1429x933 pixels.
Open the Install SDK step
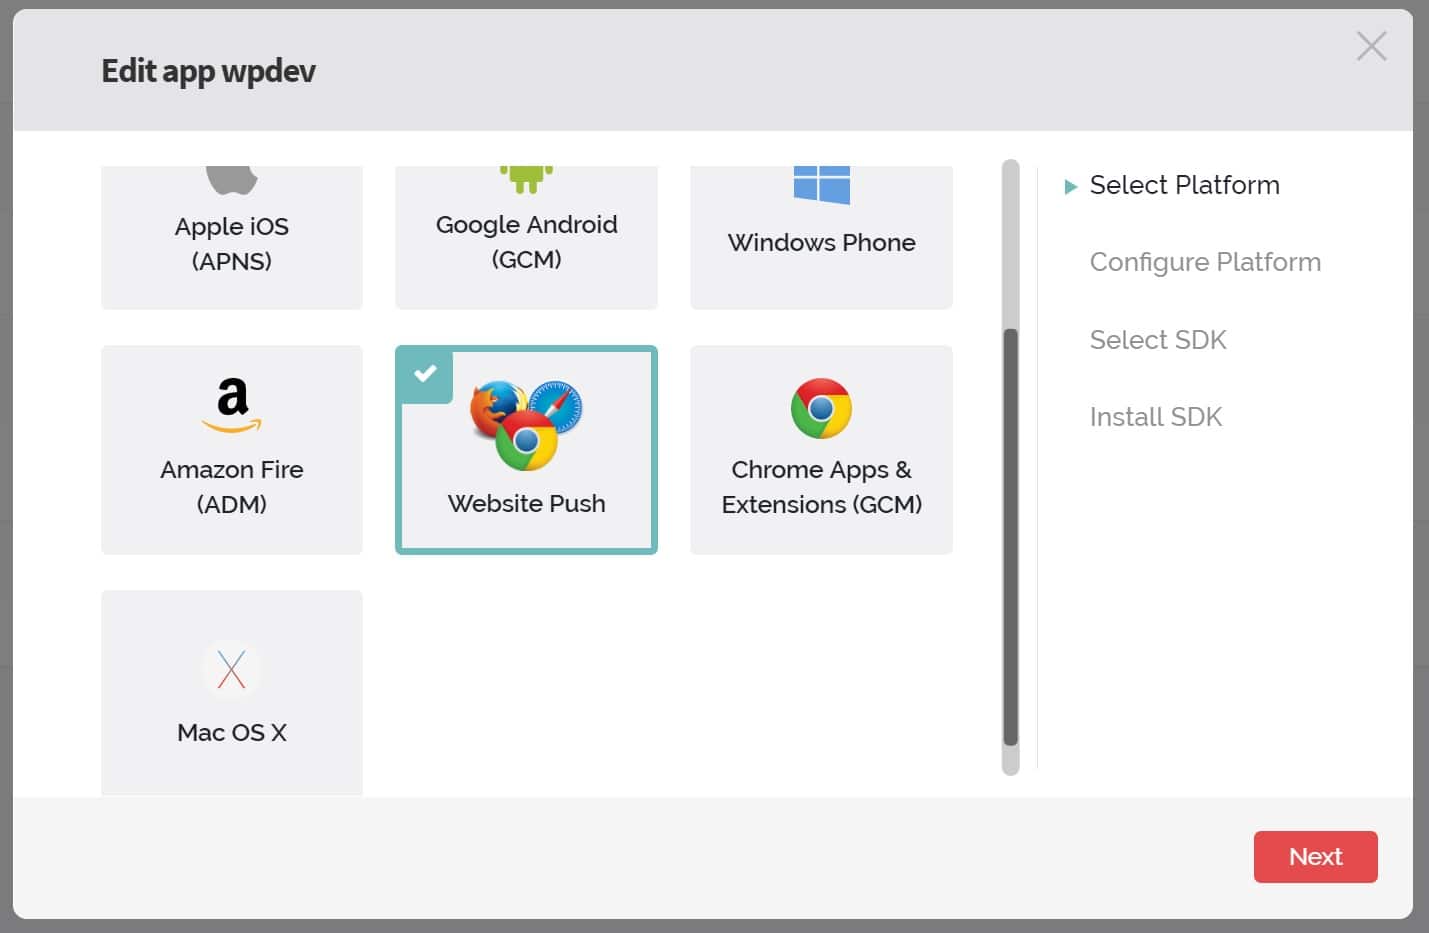[1156, 417]
